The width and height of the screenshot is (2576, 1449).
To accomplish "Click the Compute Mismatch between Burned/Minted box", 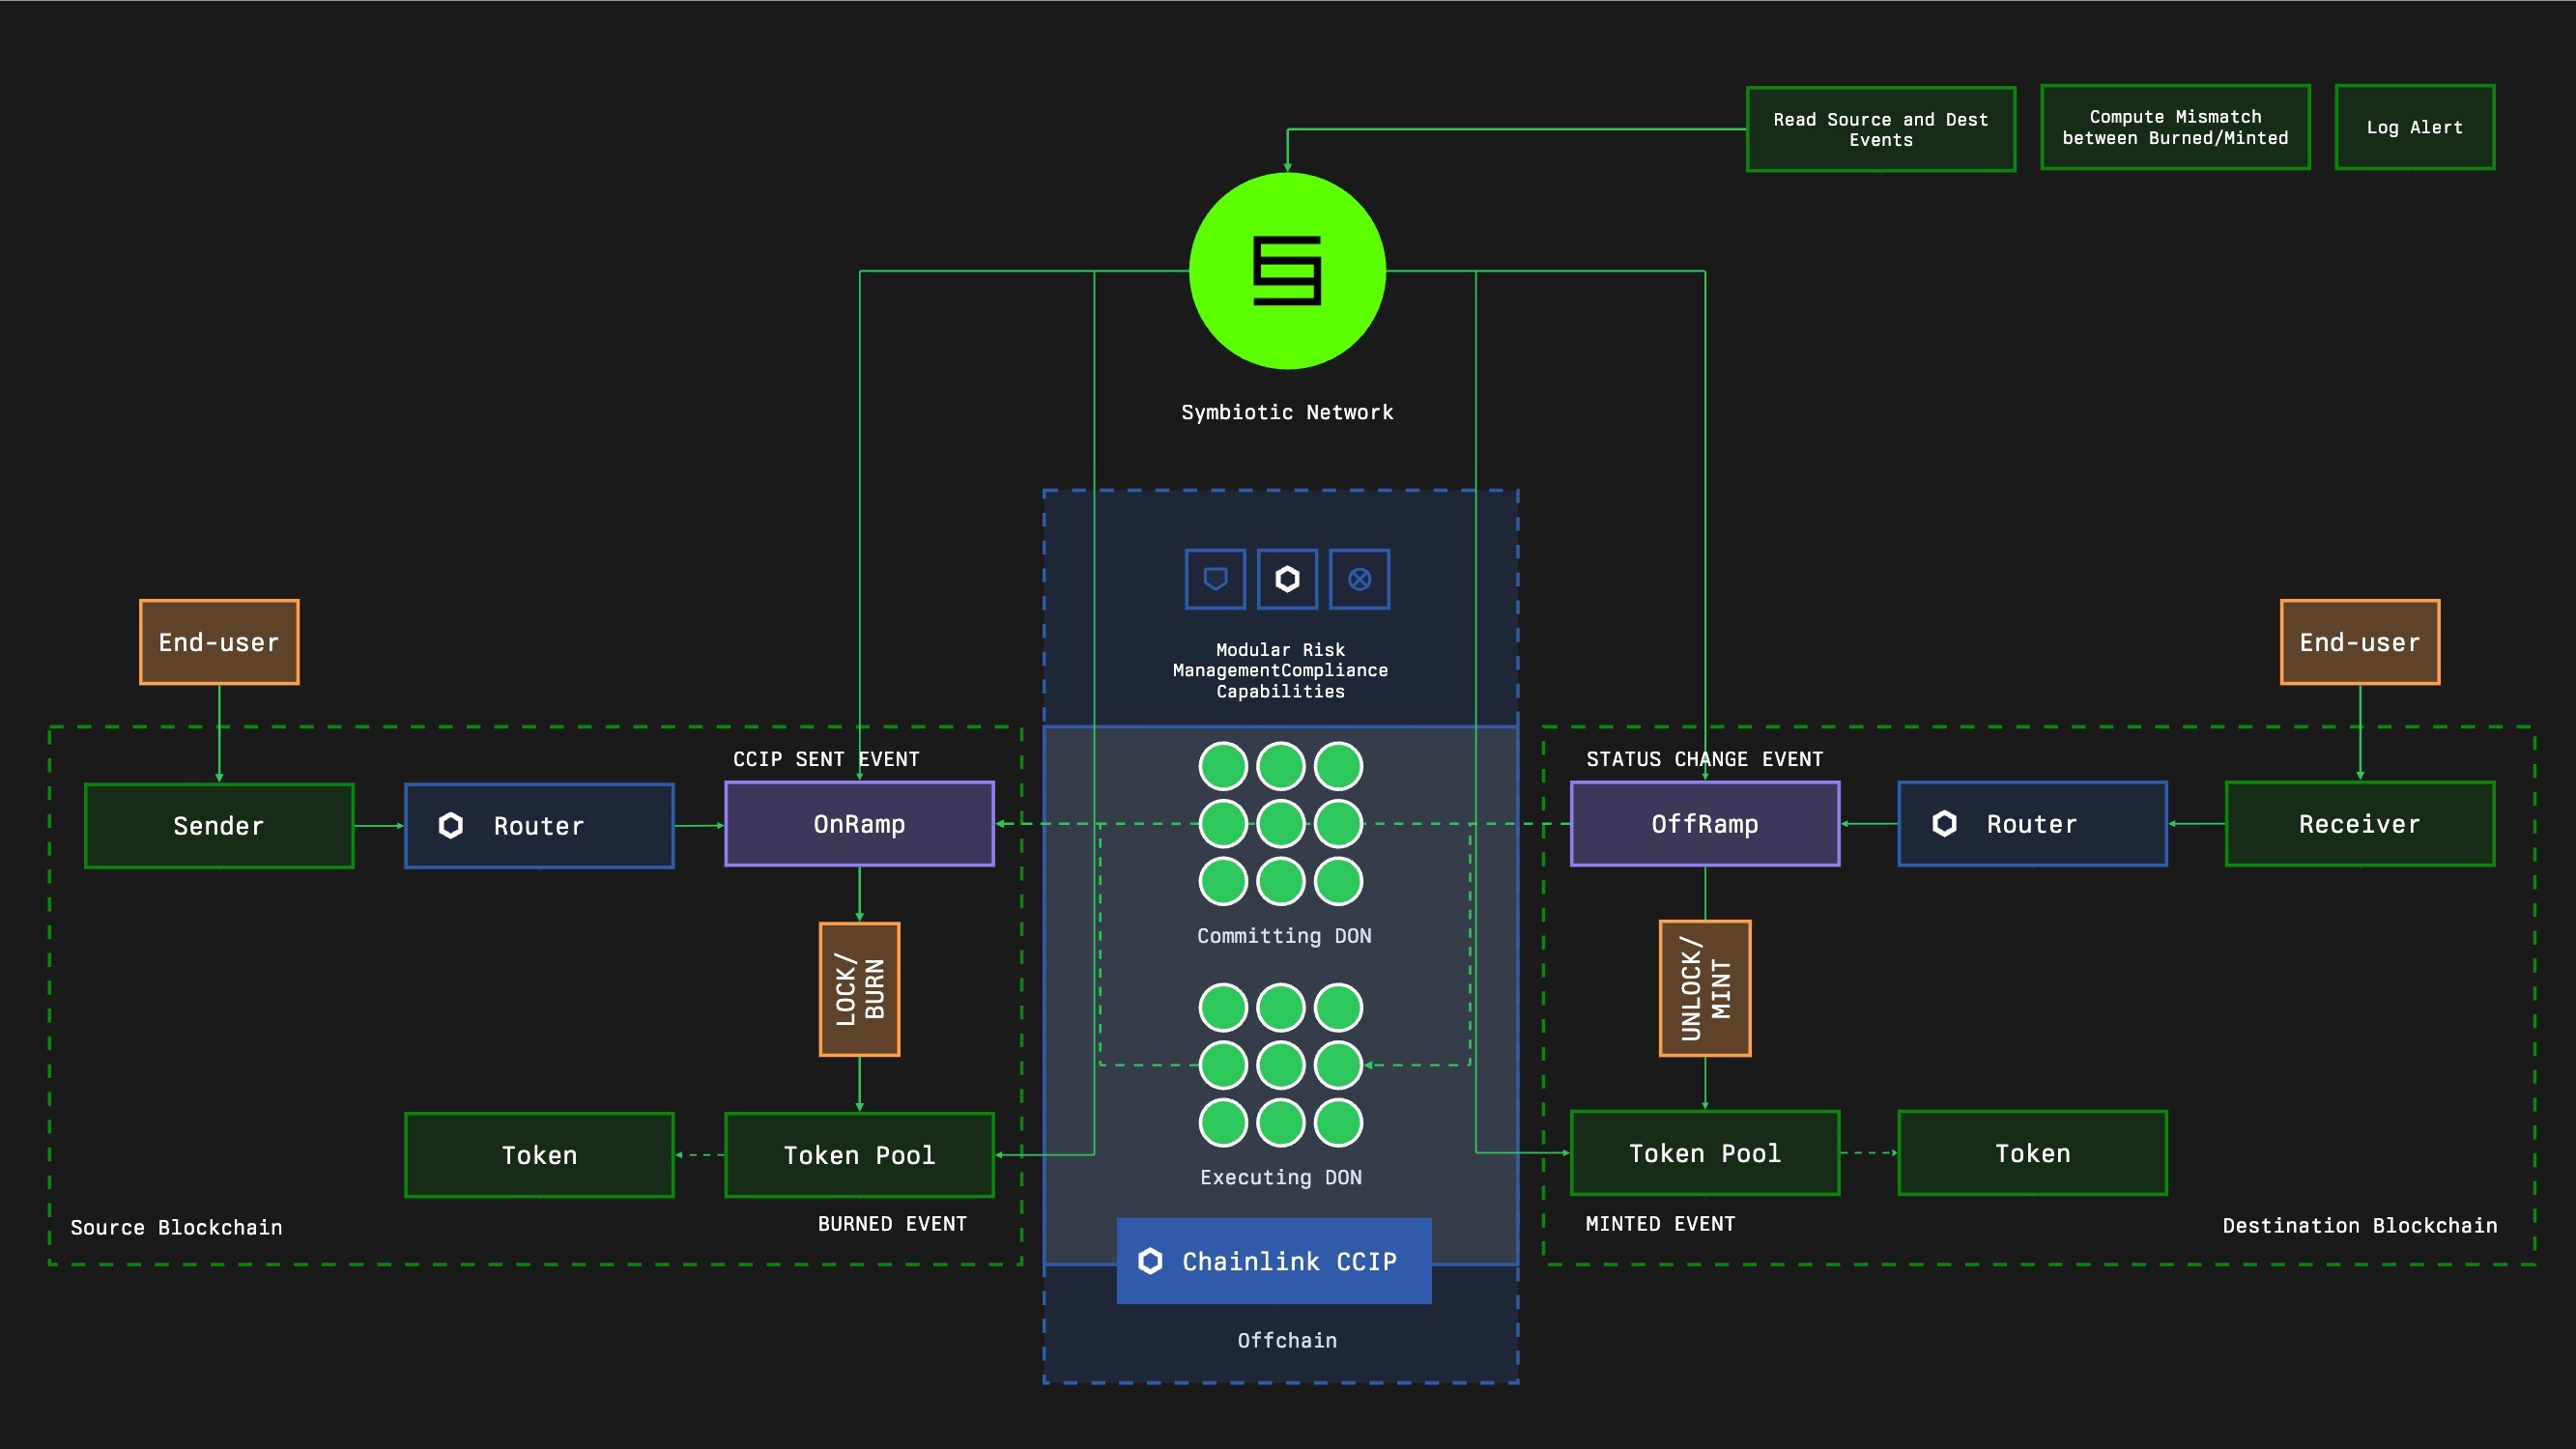I will (2175, 127).
